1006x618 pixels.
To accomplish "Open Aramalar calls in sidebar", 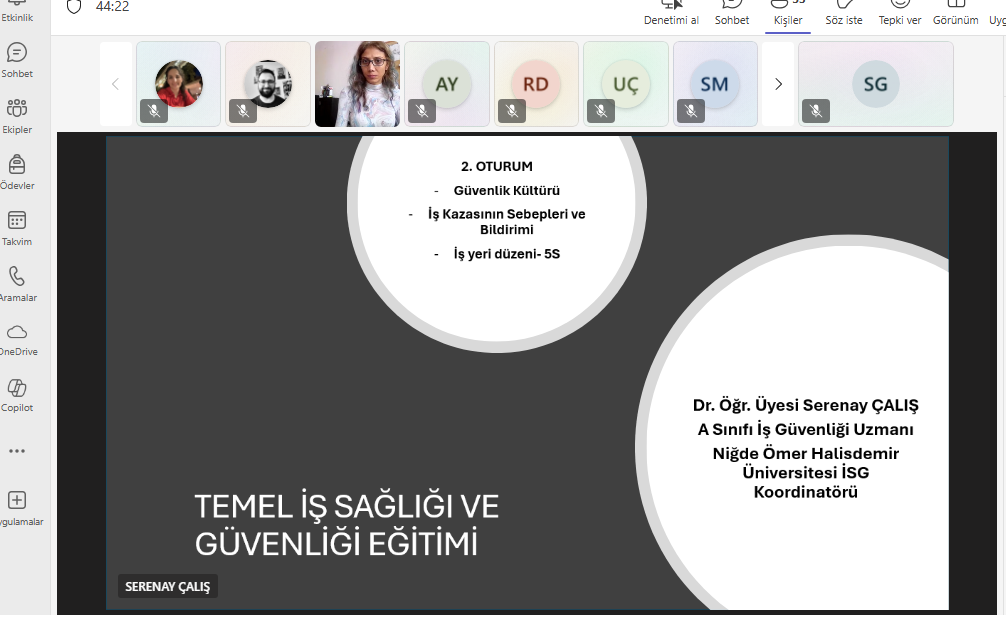I will click(17, 278).
